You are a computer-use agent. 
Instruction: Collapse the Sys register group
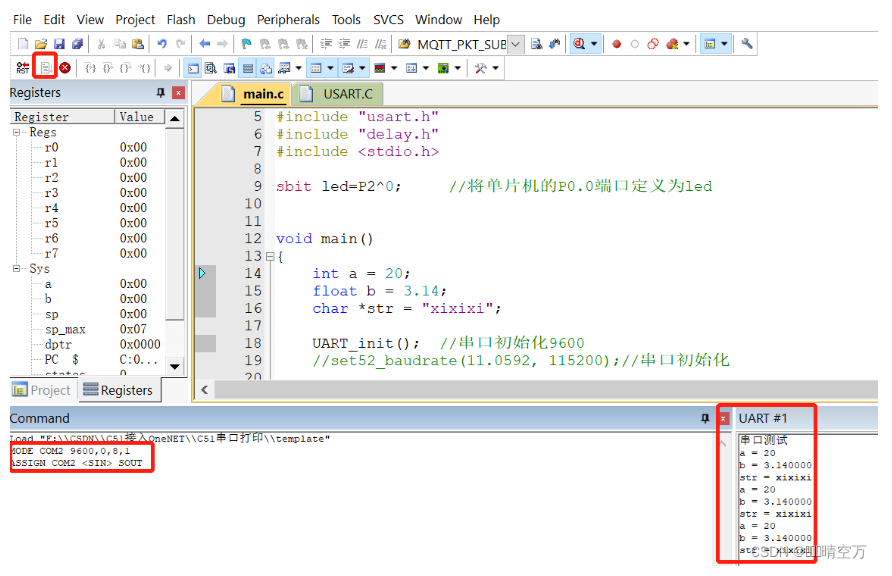(x=17, y=268)
